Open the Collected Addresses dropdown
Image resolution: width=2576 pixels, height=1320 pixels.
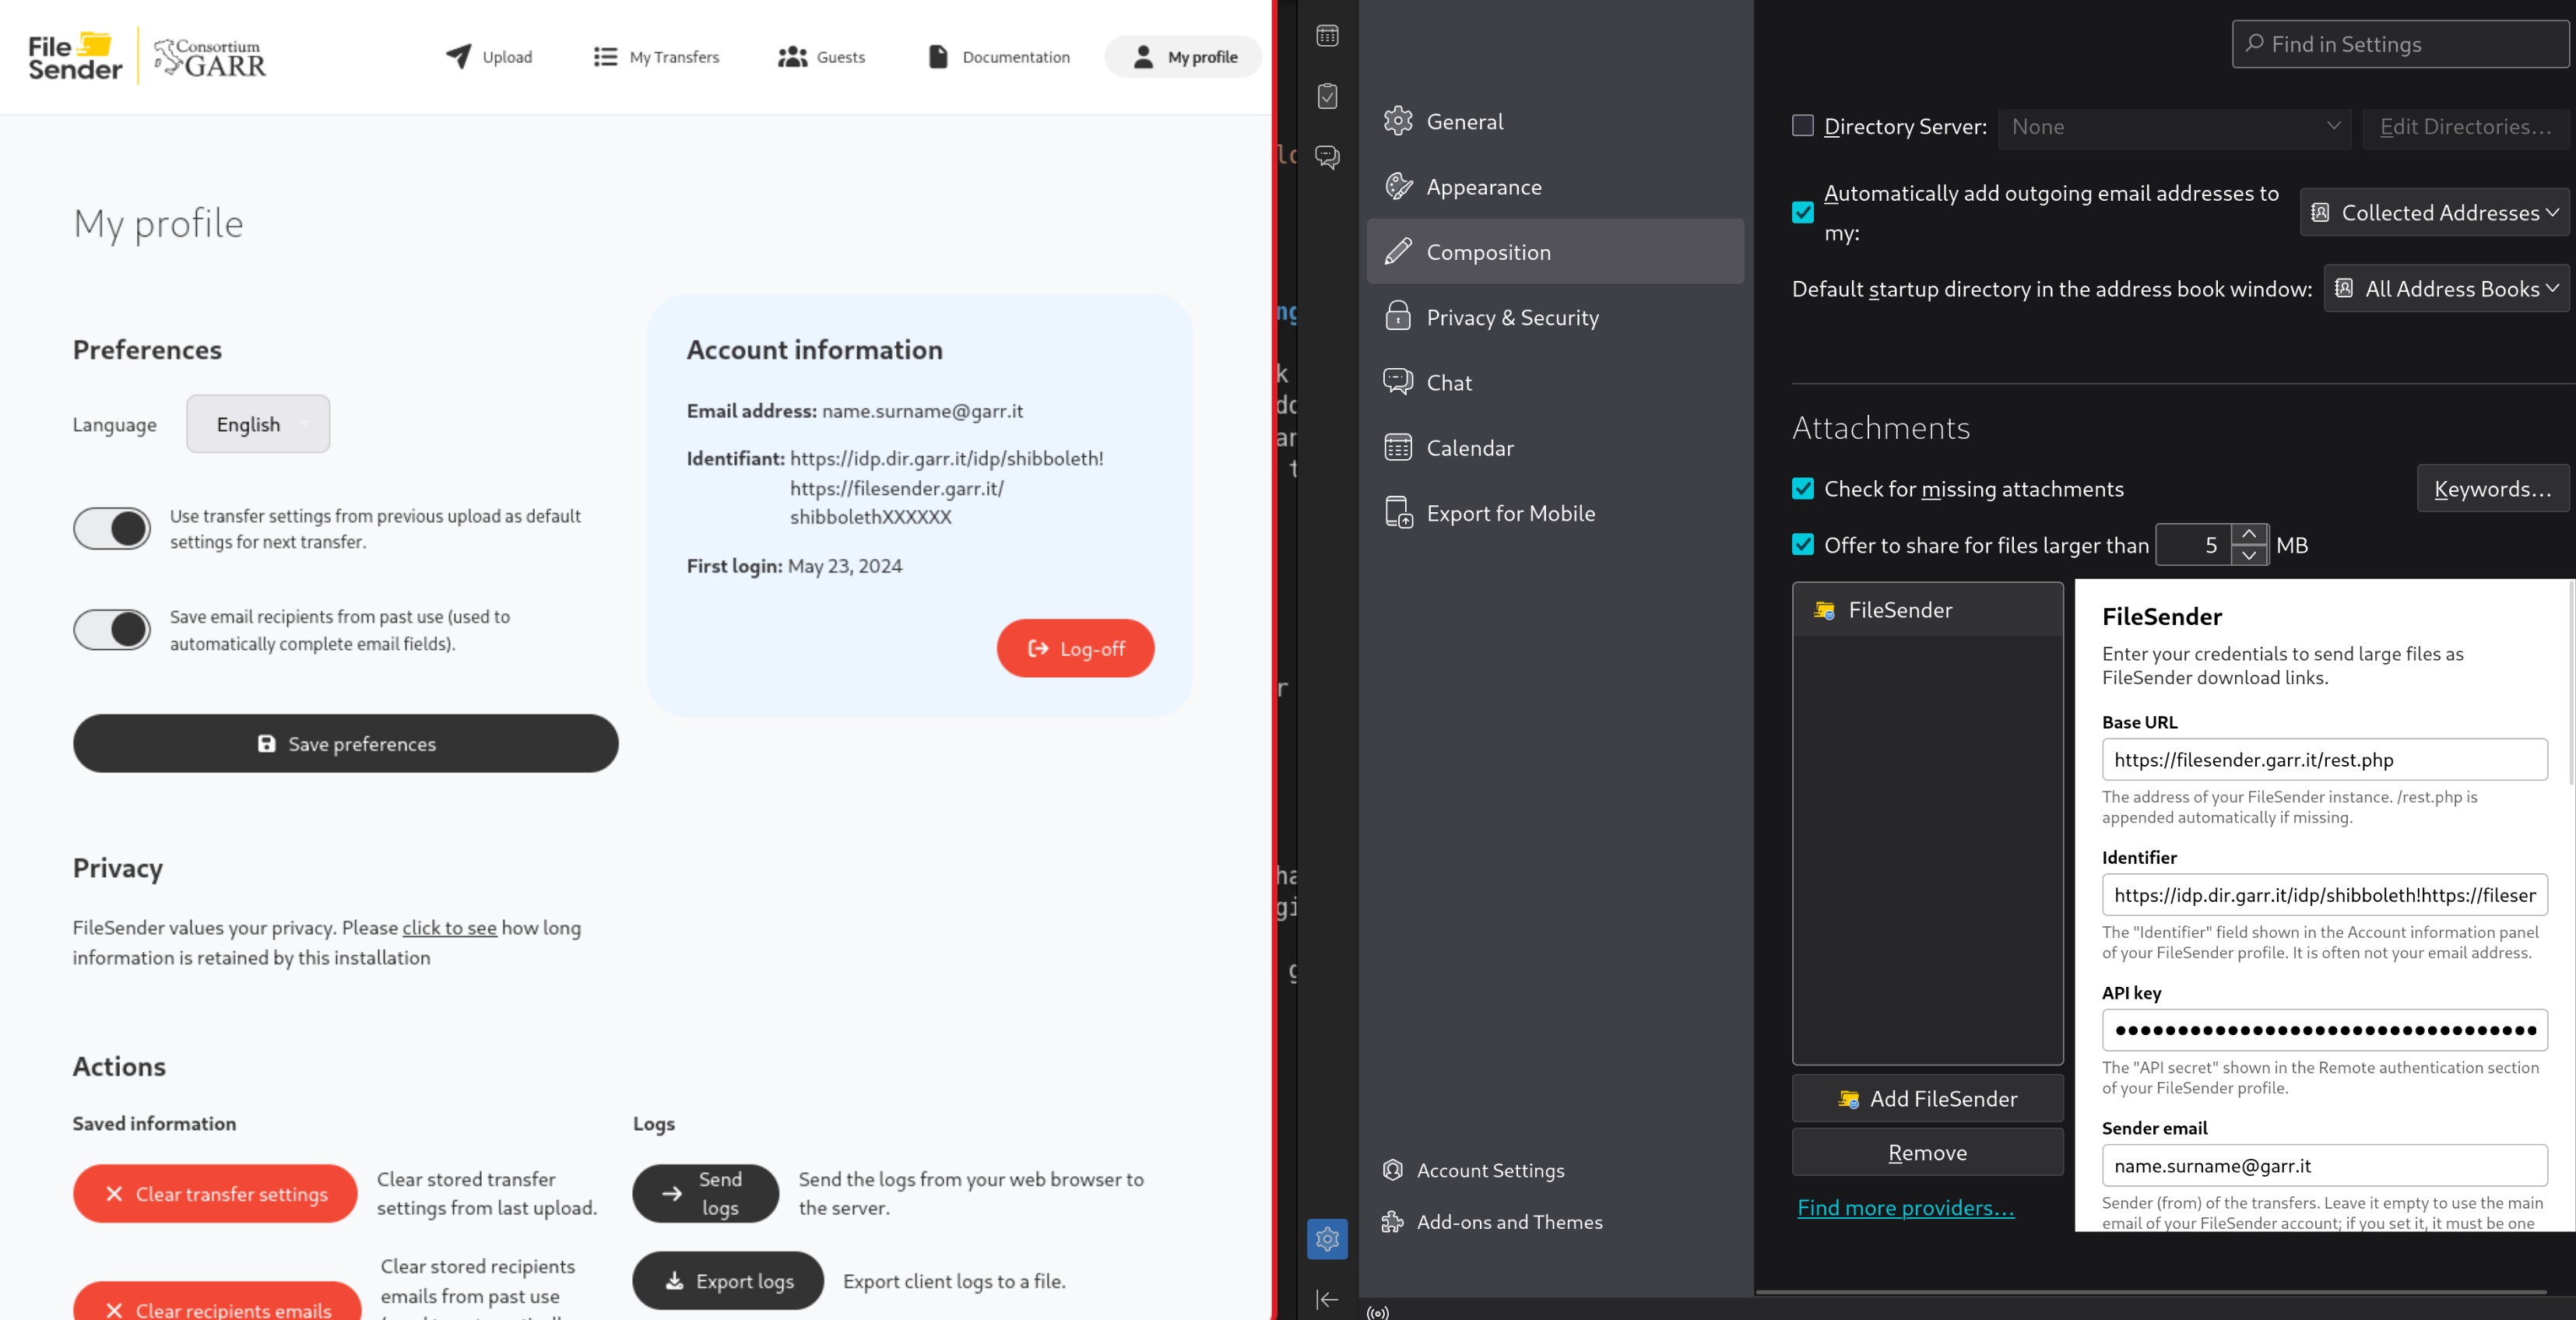2435,212
